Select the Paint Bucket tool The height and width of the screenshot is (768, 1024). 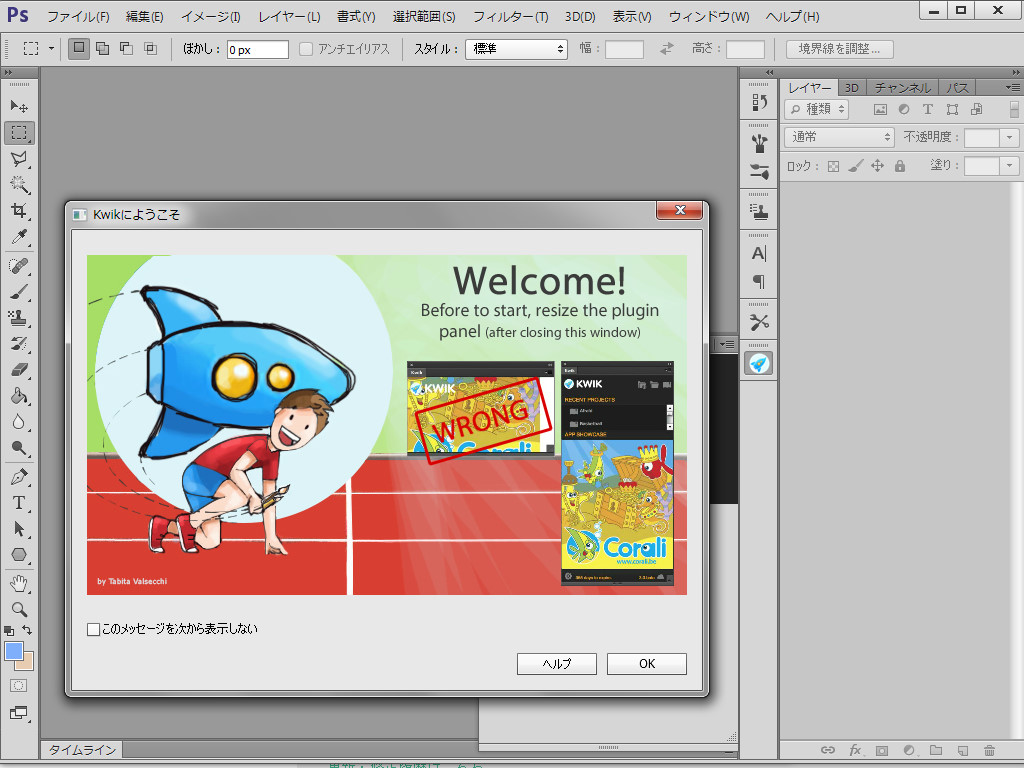19,396
